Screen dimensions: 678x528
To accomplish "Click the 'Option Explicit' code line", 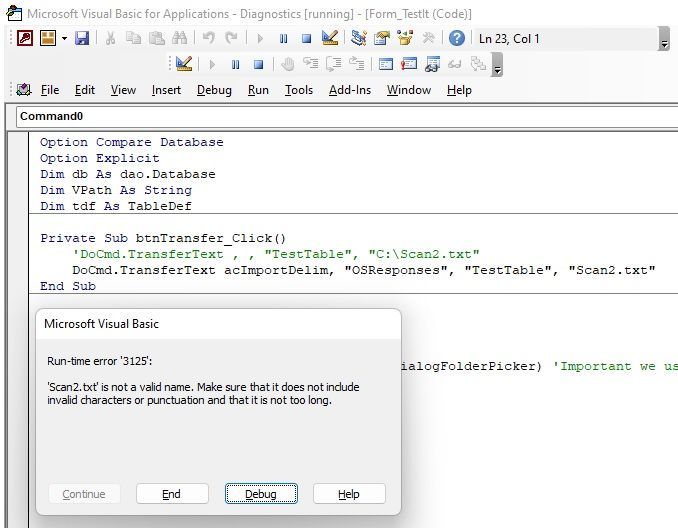I will (x=100, y=158).
